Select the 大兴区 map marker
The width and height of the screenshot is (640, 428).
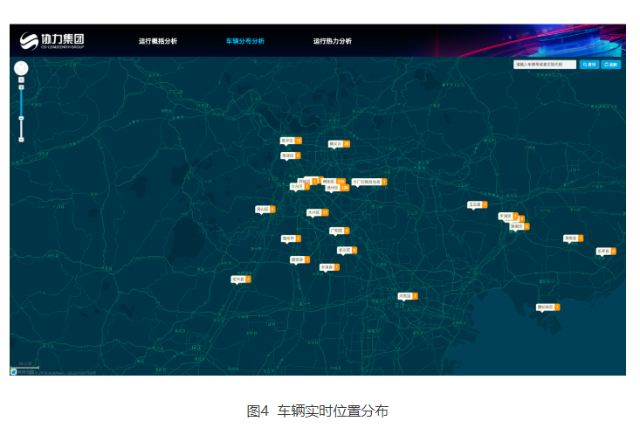click(313, 212)
